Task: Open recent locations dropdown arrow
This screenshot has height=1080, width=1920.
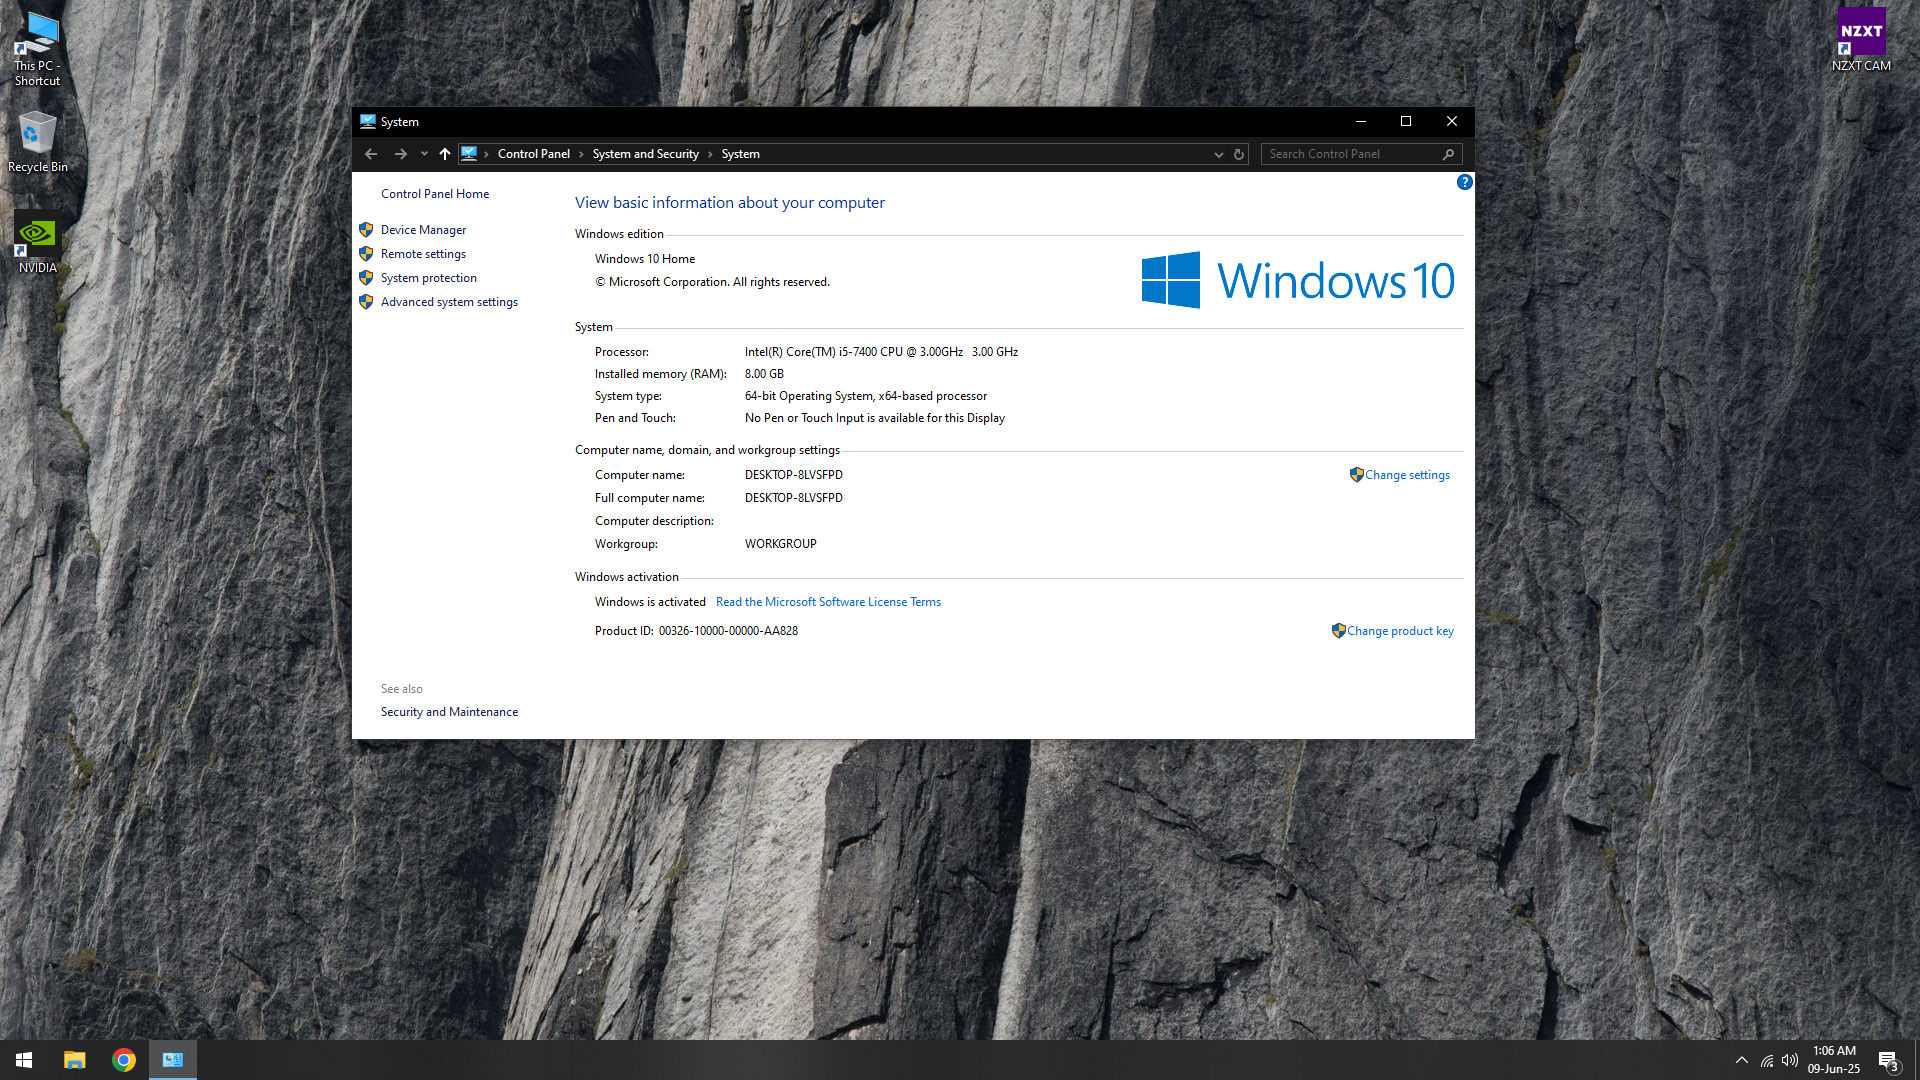Action: click(424, 154)
